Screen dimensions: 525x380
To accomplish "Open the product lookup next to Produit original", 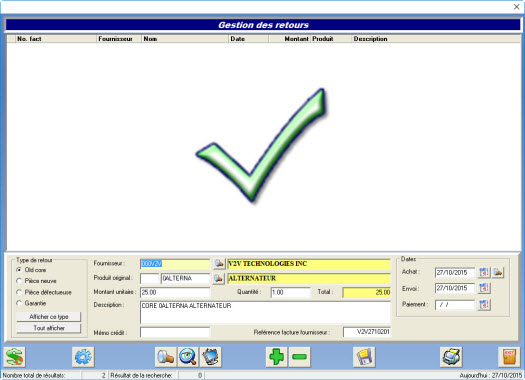I will click(x=219, y=279).
